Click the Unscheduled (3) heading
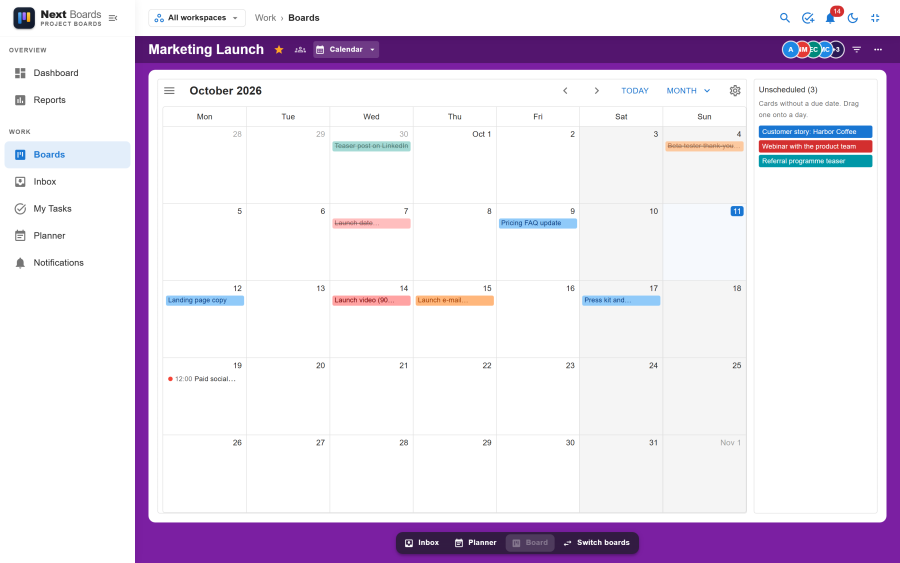 tap(788, 90)
